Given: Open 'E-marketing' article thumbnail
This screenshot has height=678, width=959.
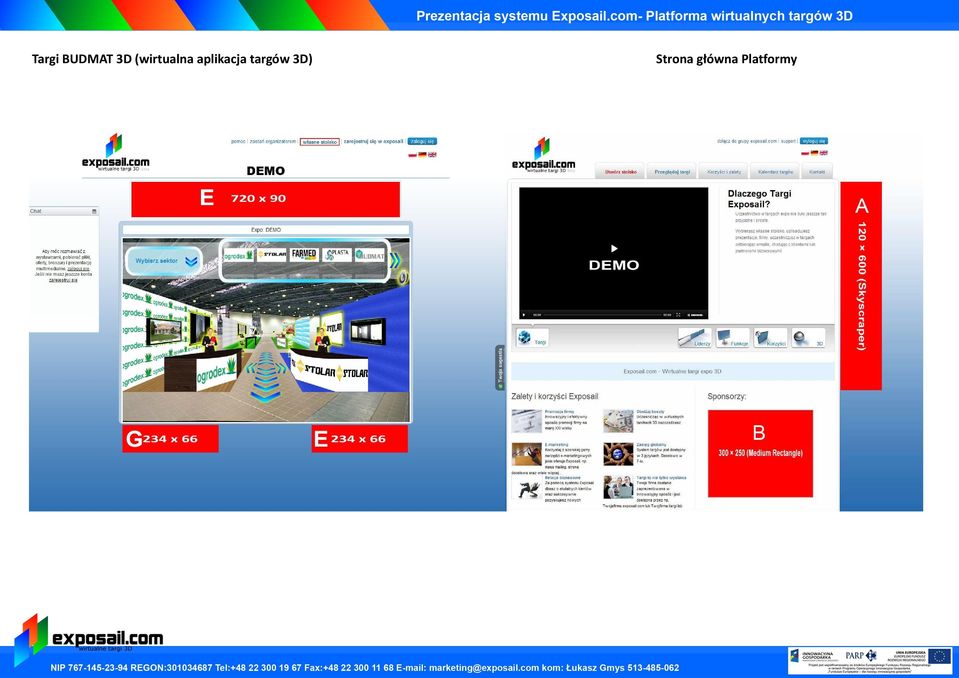Looking at the screenshot, I should pyautogui.click(x=527, y=454).
